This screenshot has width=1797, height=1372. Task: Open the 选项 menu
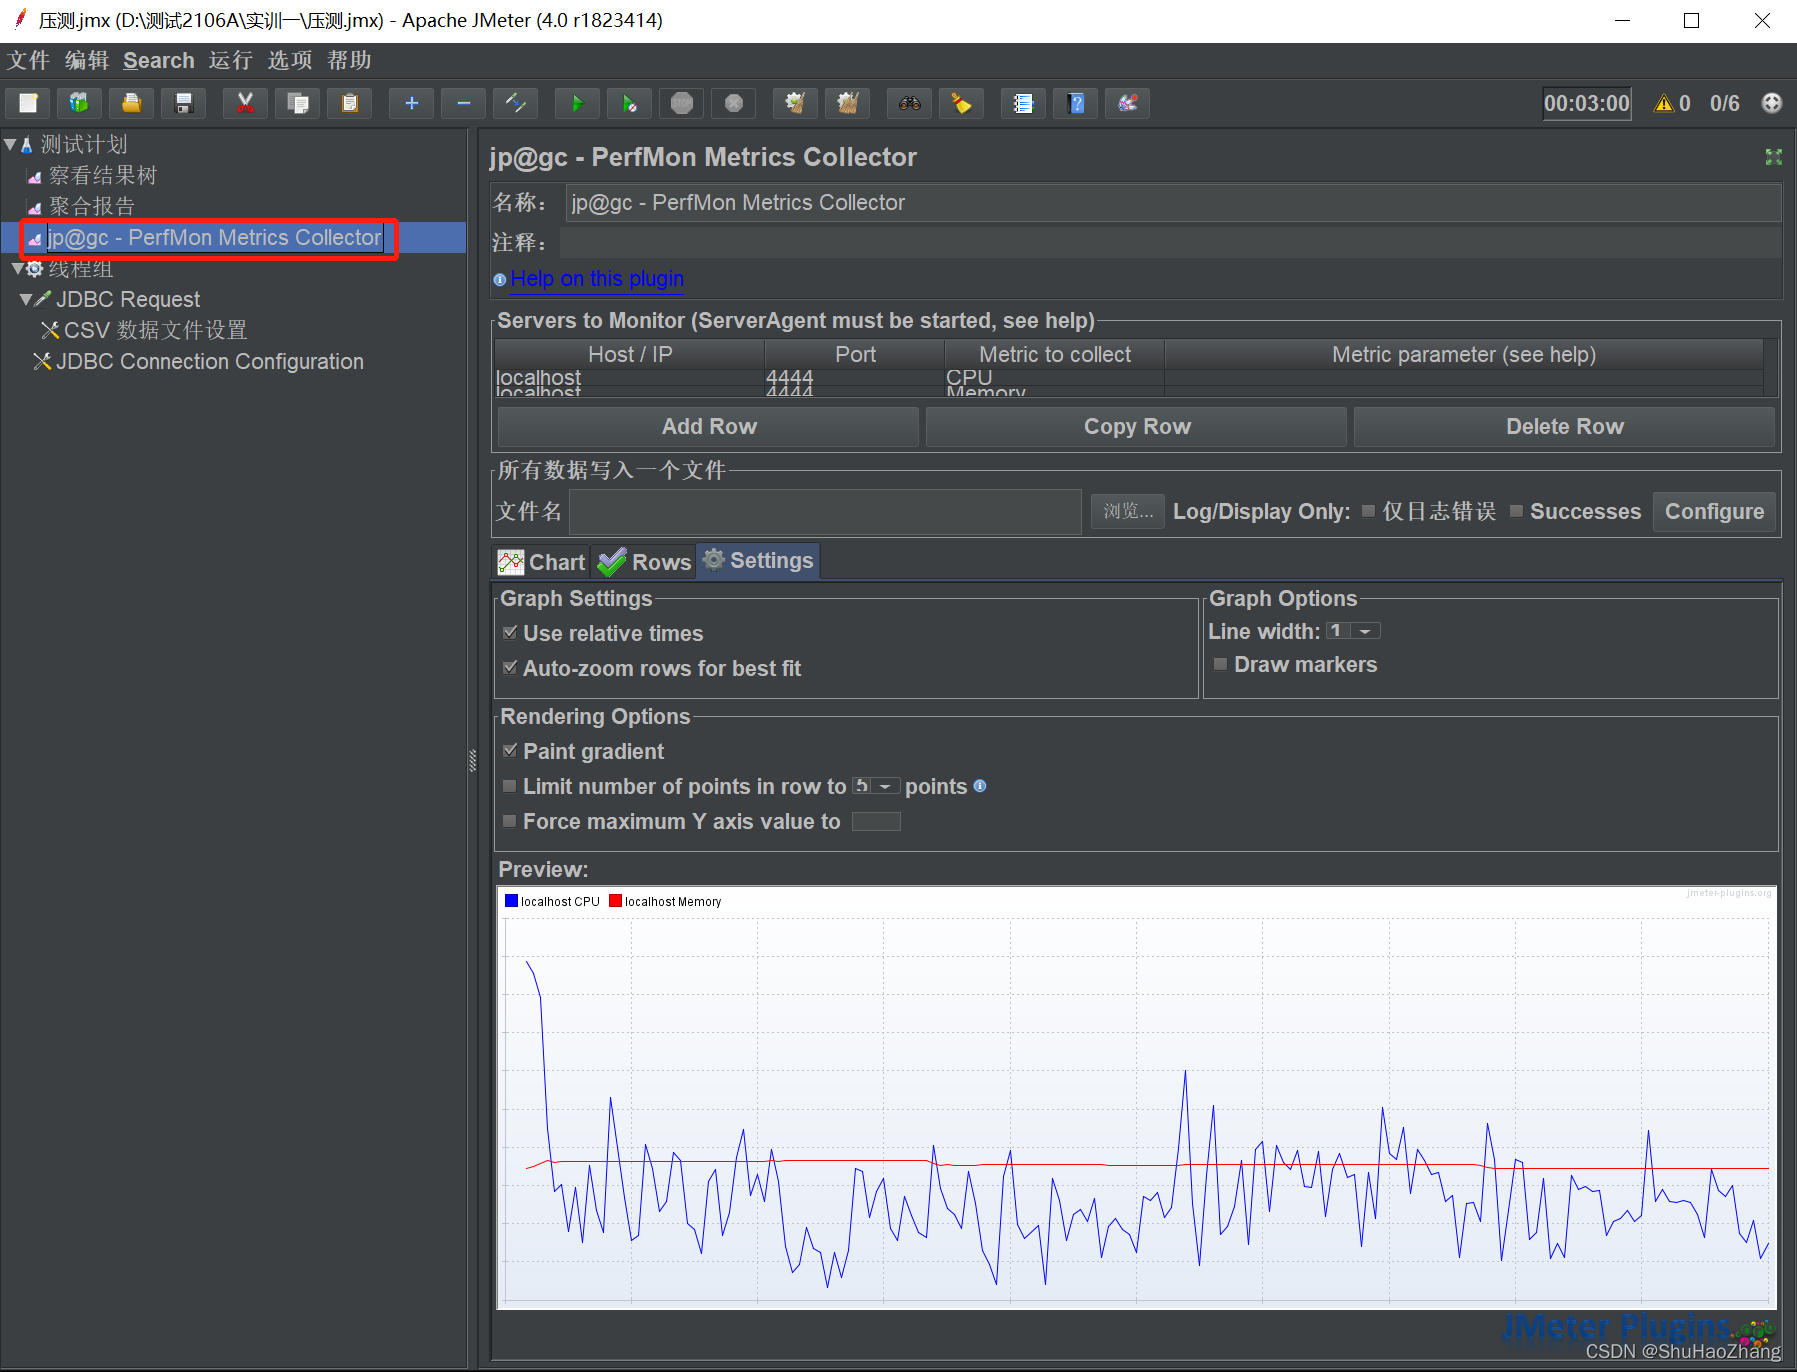click(x=290, y=60)
